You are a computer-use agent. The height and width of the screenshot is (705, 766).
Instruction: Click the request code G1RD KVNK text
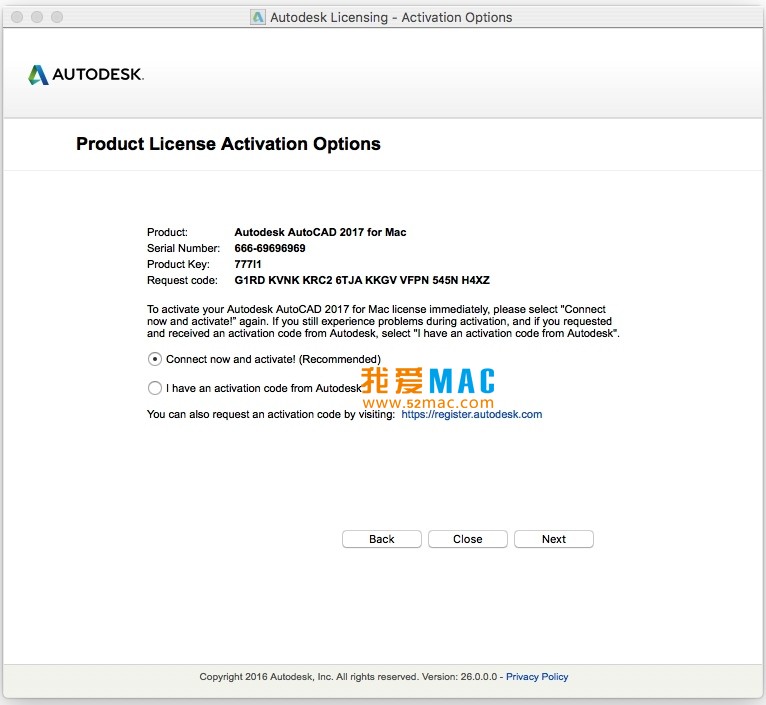(362, 280)
